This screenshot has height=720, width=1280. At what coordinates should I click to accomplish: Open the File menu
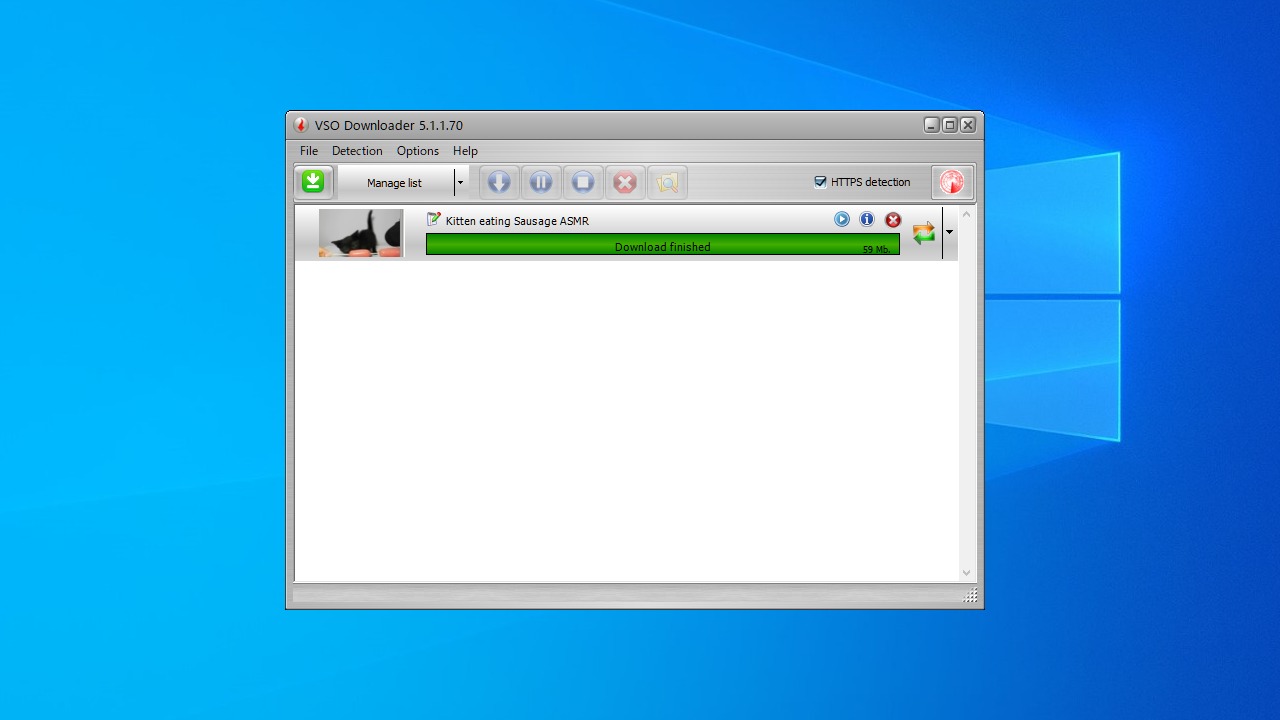(x=309, y=151)
